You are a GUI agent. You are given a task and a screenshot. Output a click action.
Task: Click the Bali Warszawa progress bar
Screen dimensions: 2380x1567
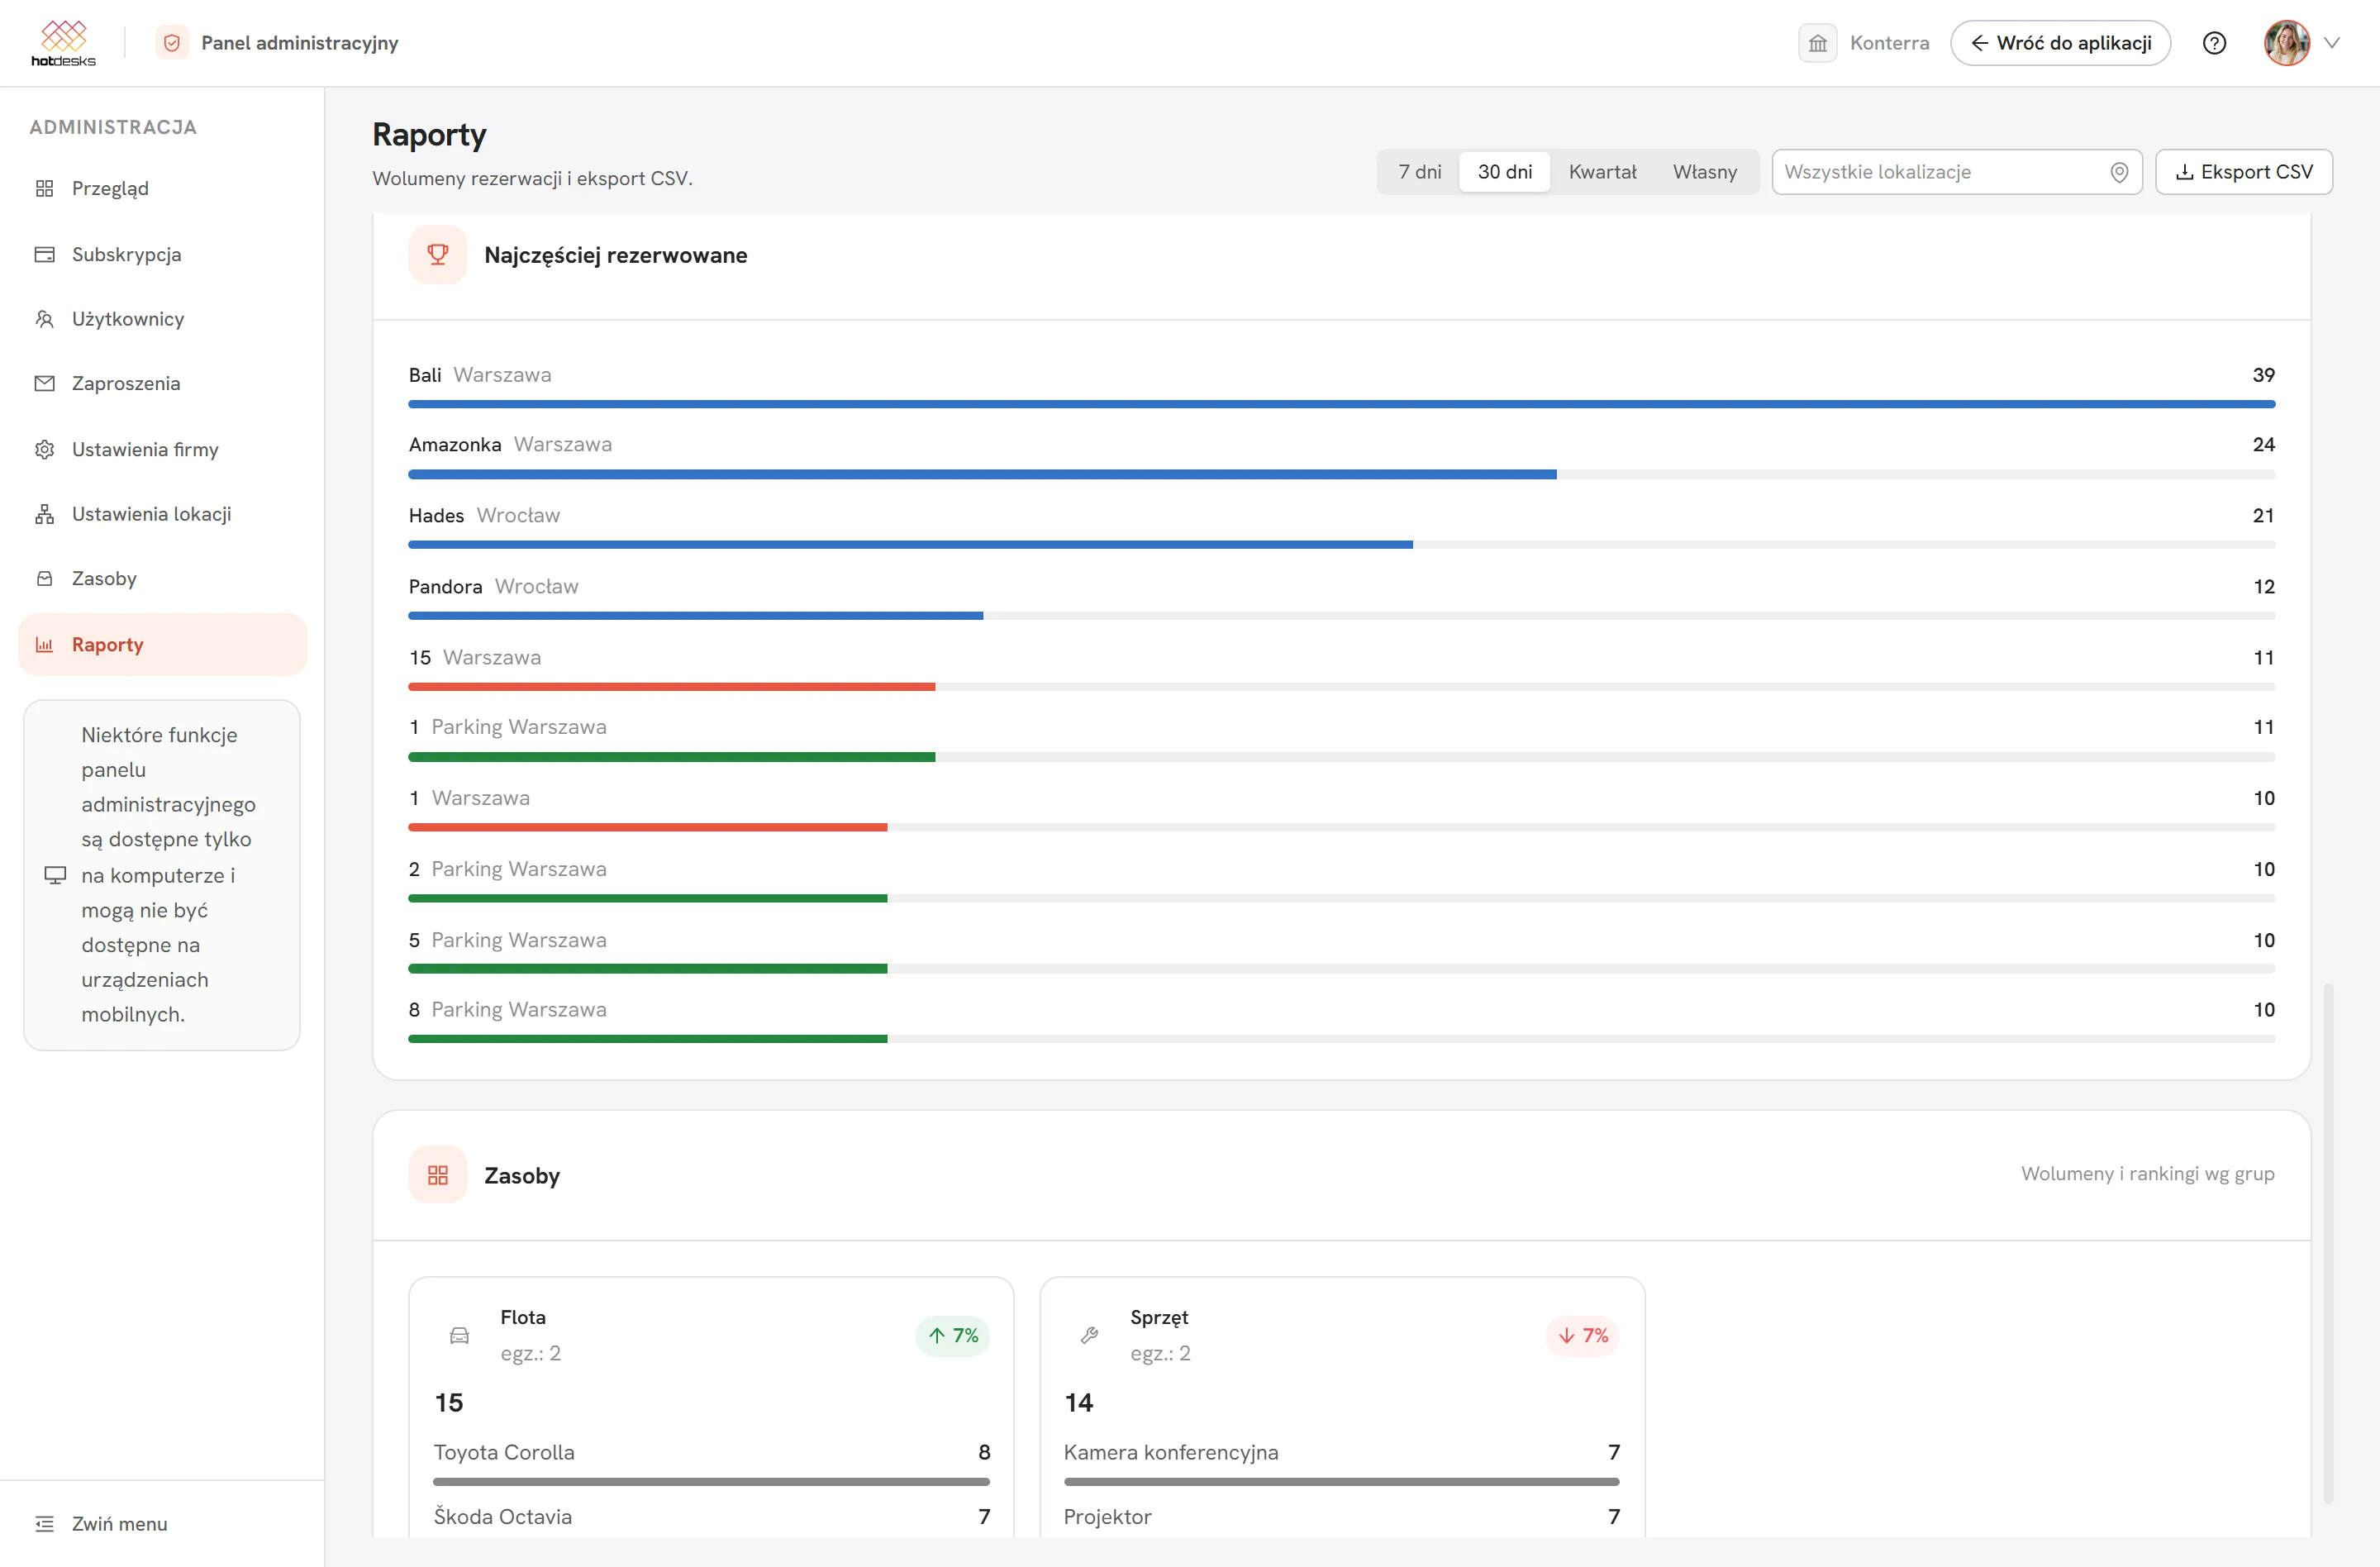point(1341,404)
